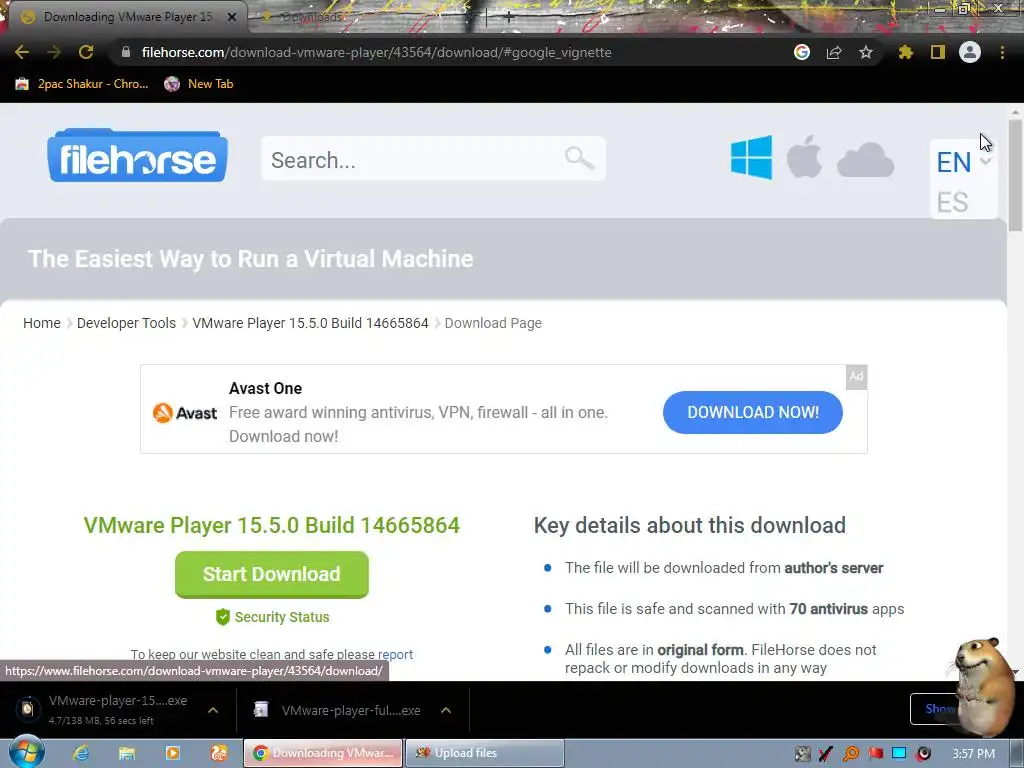
Task: Expand options for VMware-player-ful download
Action: [446, 710]
